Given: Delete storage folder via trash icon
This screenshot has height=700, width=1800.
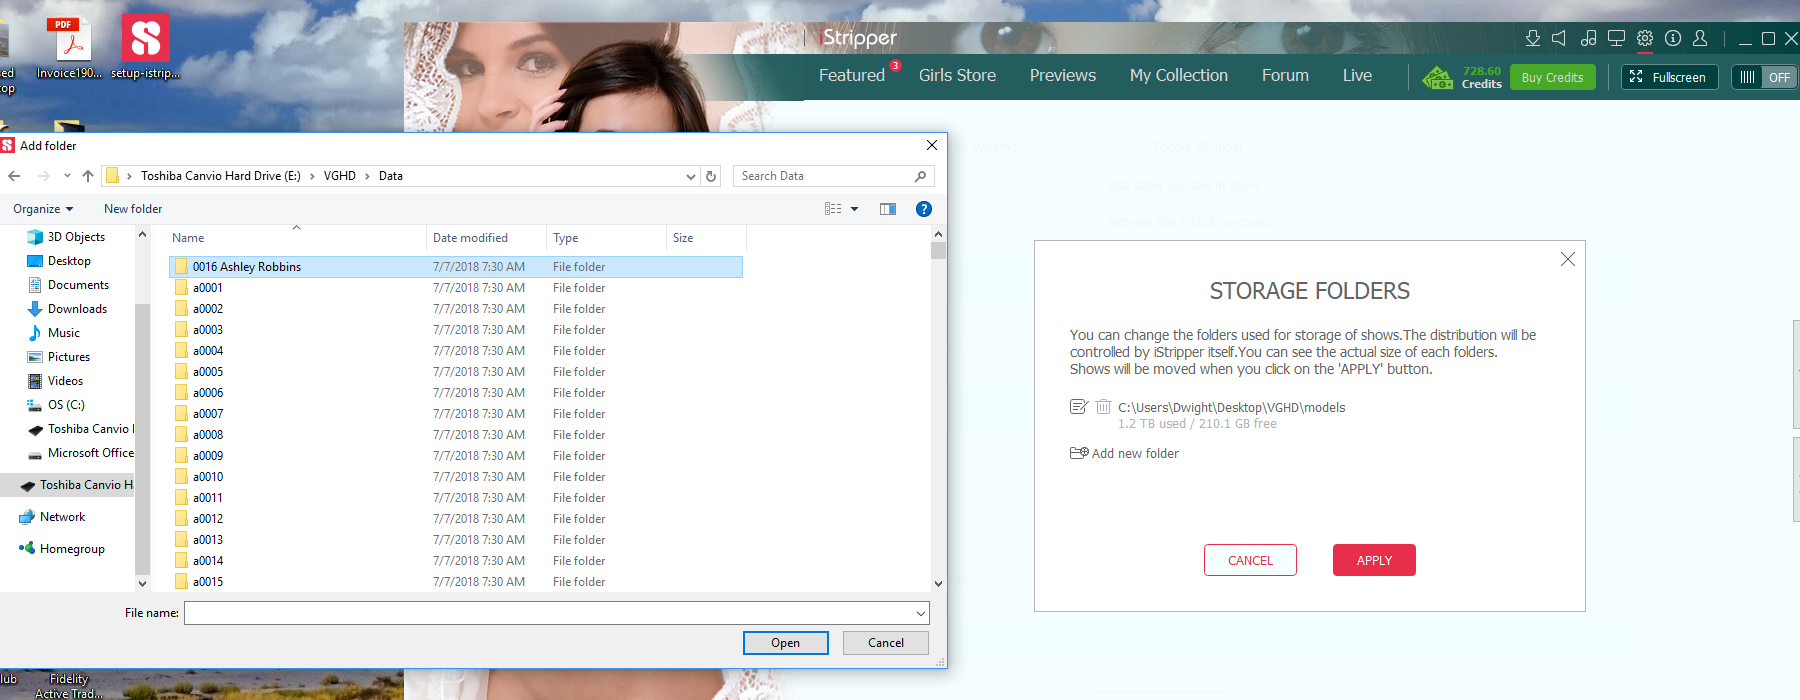Looking at the screenshot, I should tap(1103, 407).
